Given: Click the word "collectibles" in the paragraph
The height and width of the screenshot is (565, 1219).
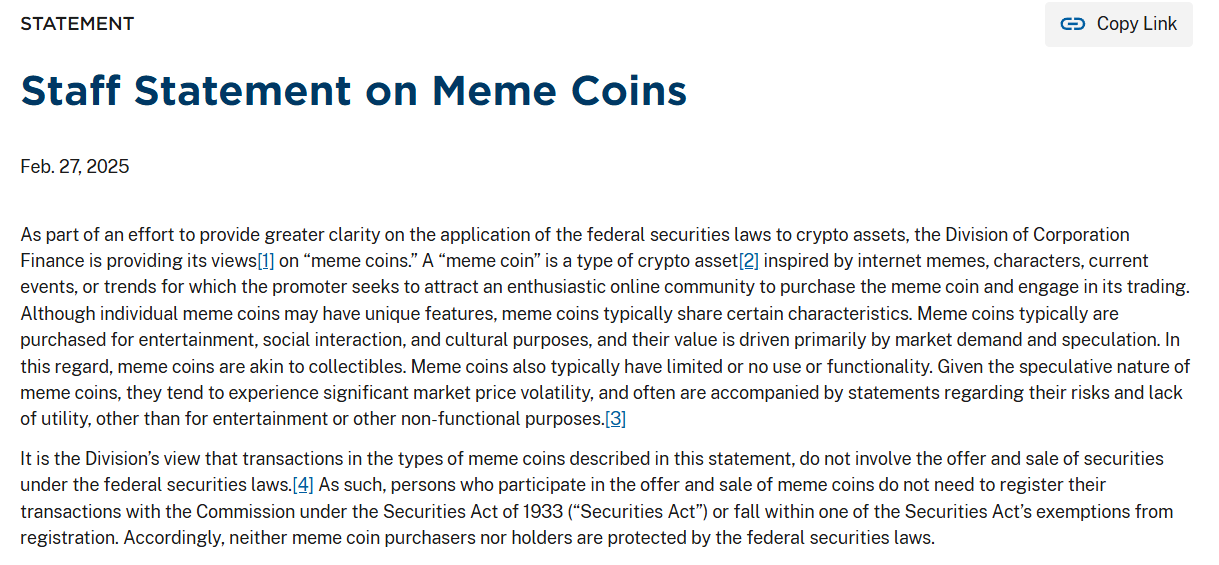Looking at the screenshot, I should click(x=353, y=366).
